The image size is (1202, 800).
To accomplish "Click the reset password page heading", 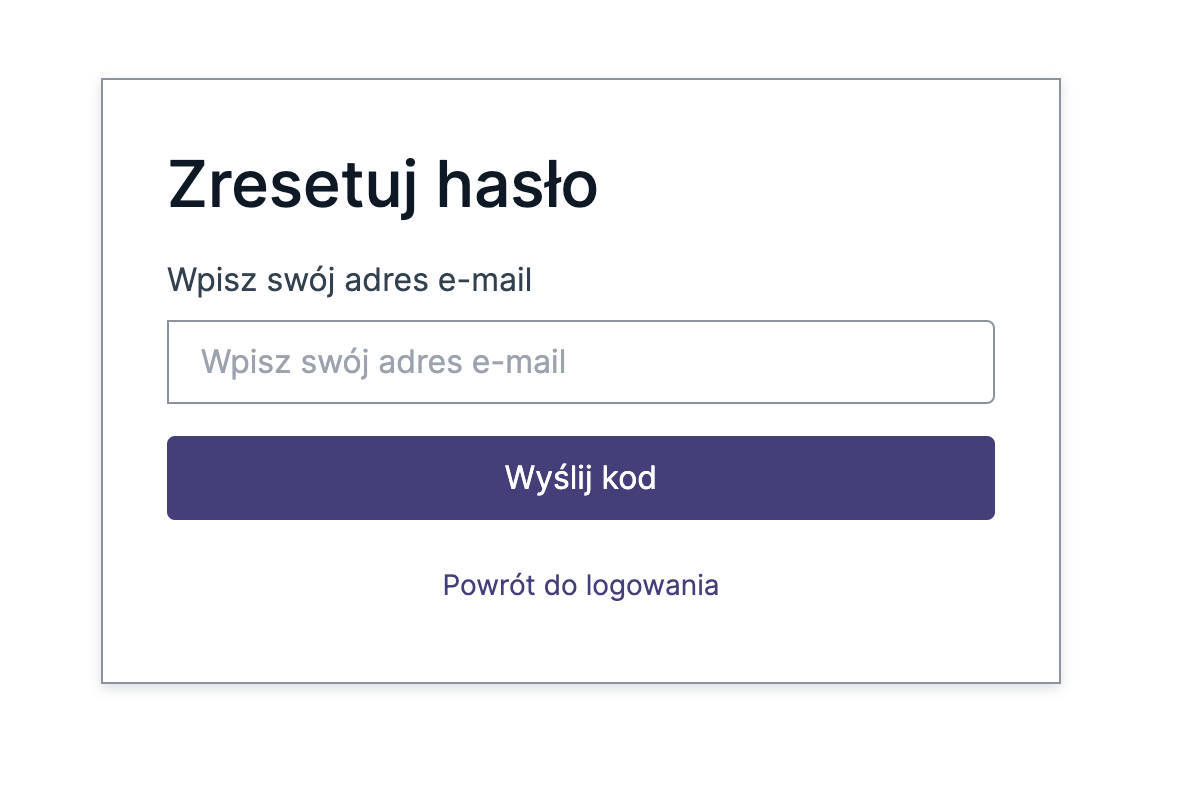I will (x=382, y=186).
